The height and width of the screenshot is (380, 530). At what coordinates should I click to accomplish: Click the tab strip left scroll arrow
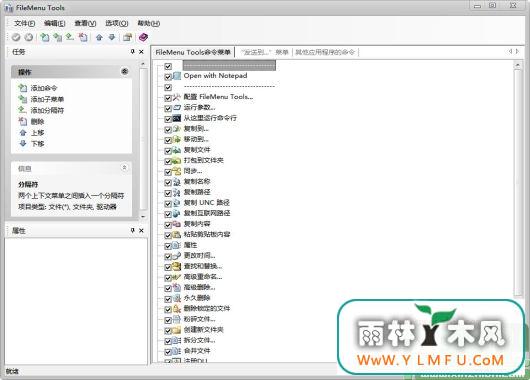(510, 51)
